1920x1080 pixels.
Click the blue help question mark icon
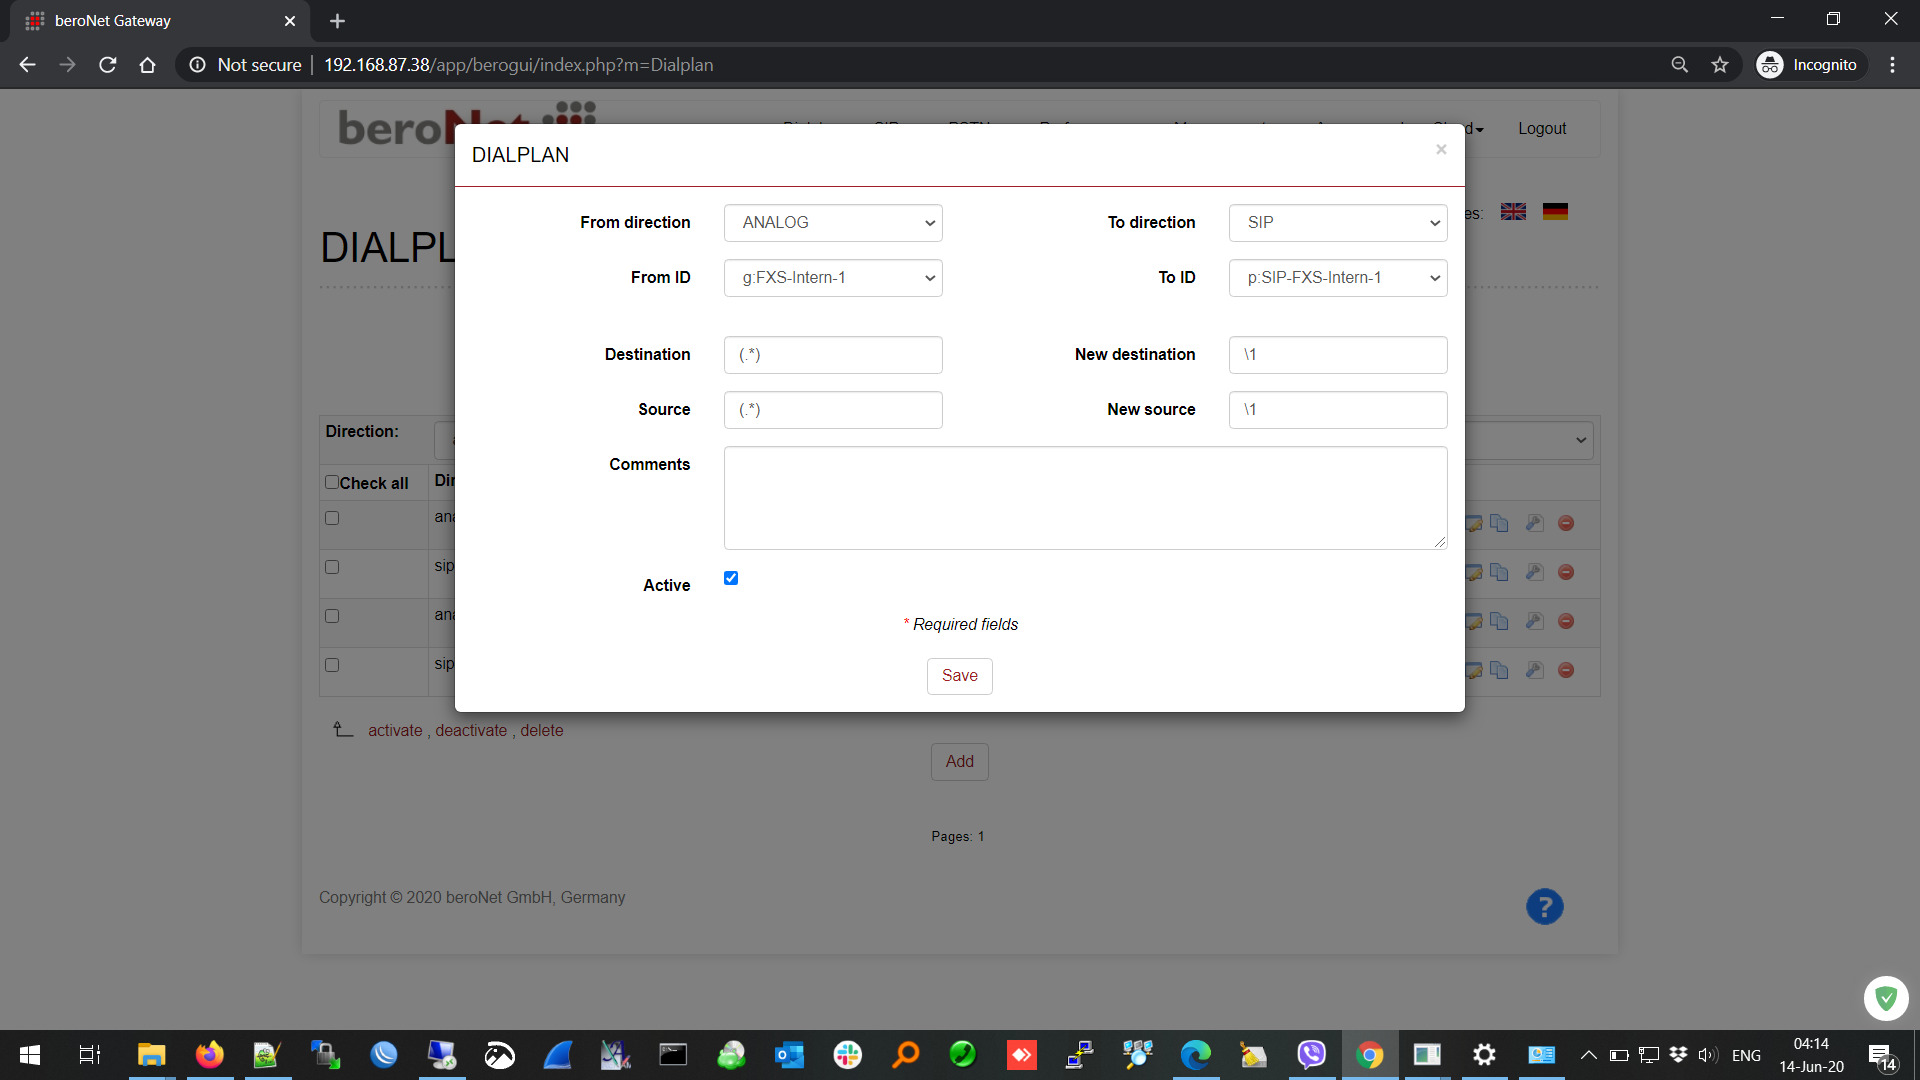click(1544, 907)
